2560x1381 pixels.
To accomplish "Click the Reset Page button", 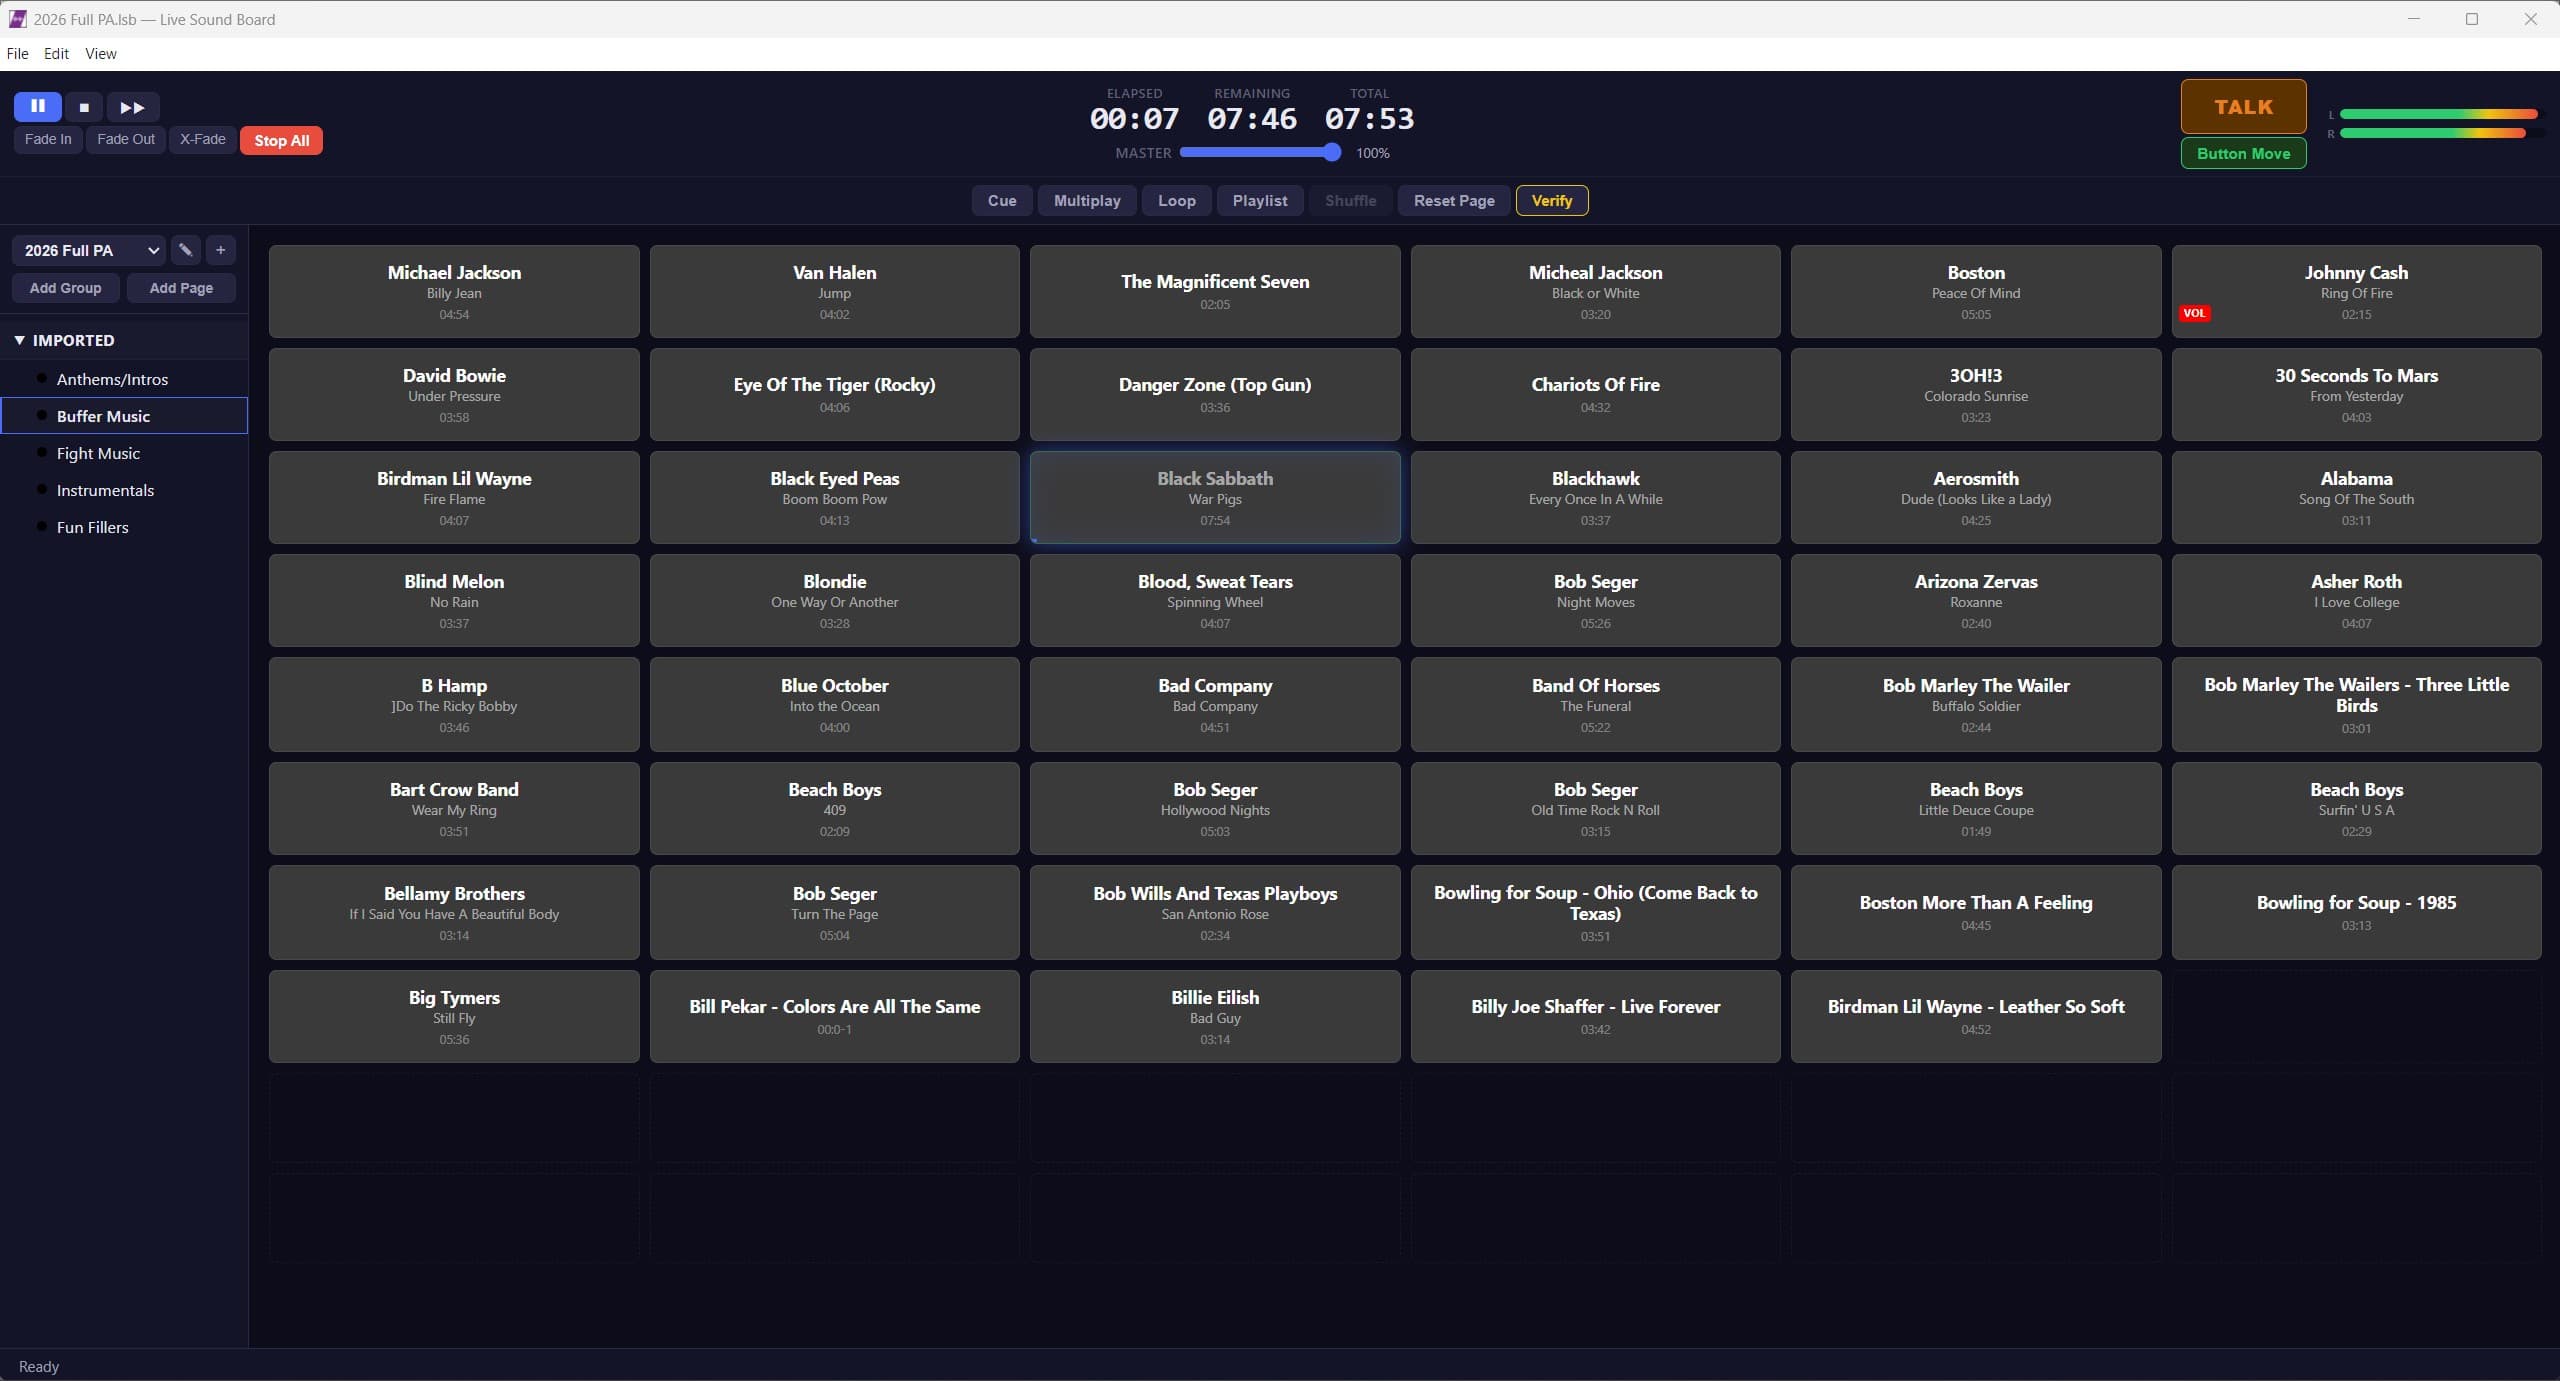I will (x=1453, y=200).
